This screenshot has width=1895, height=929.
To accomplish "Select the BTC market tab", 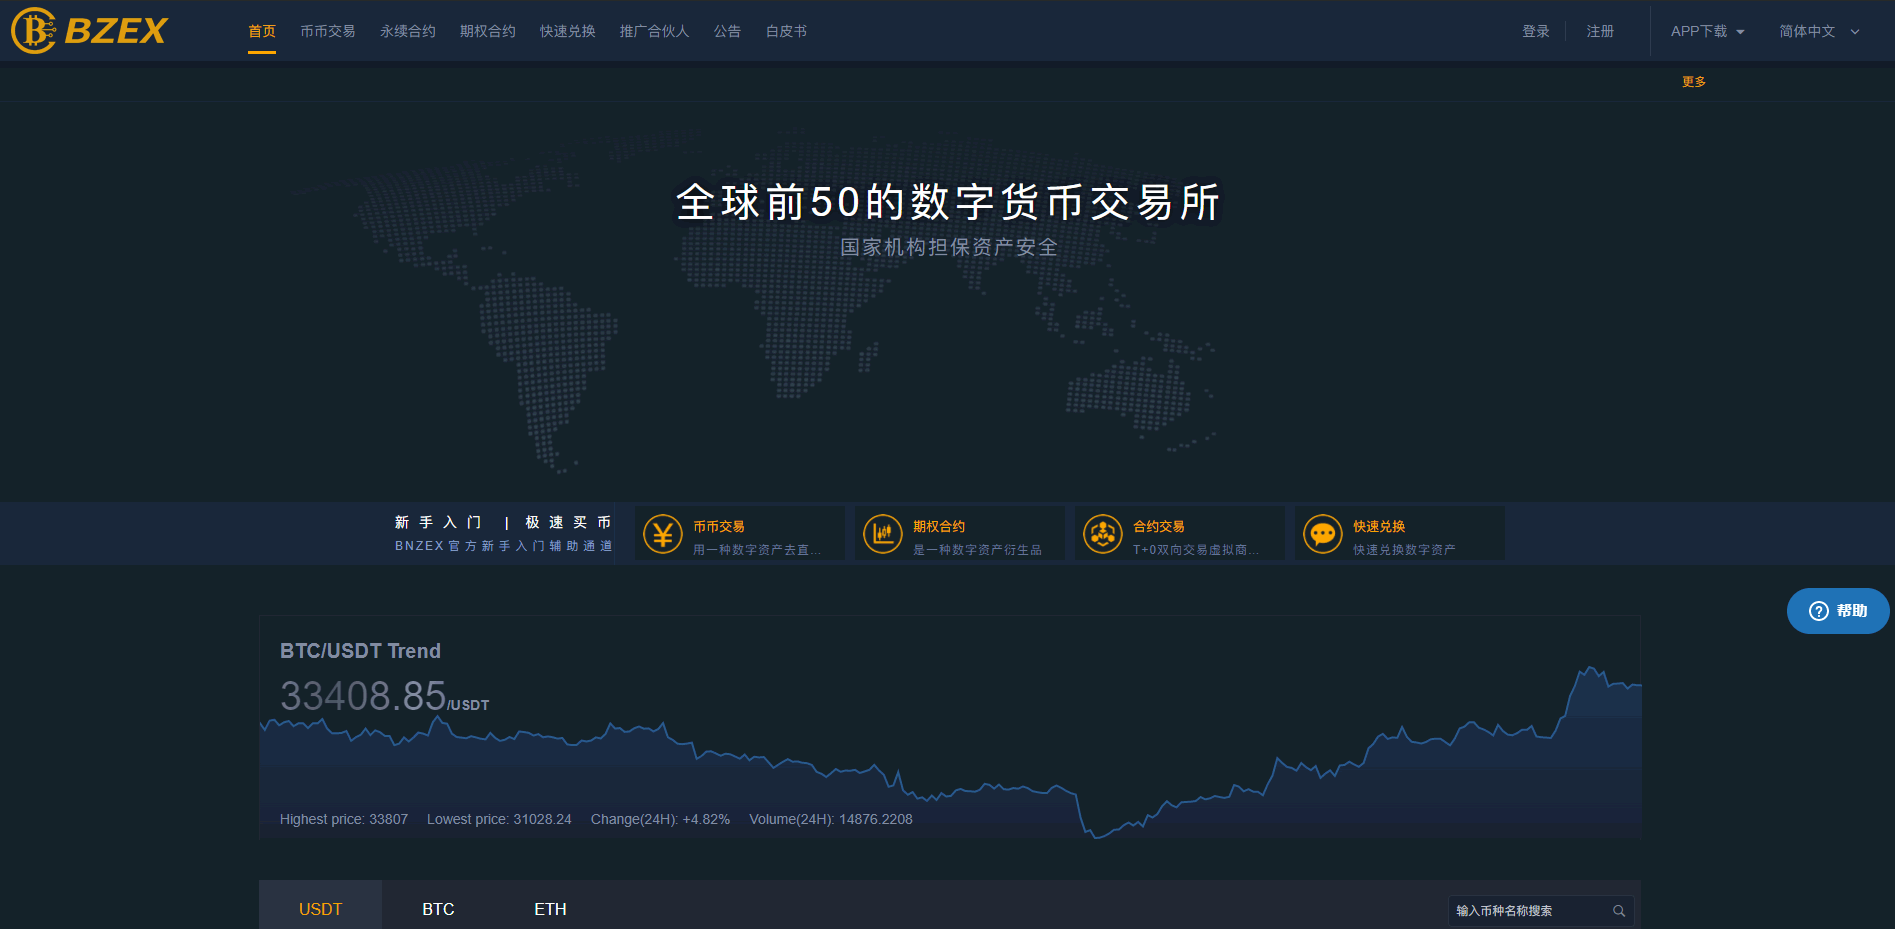I will tap(438, 909).
